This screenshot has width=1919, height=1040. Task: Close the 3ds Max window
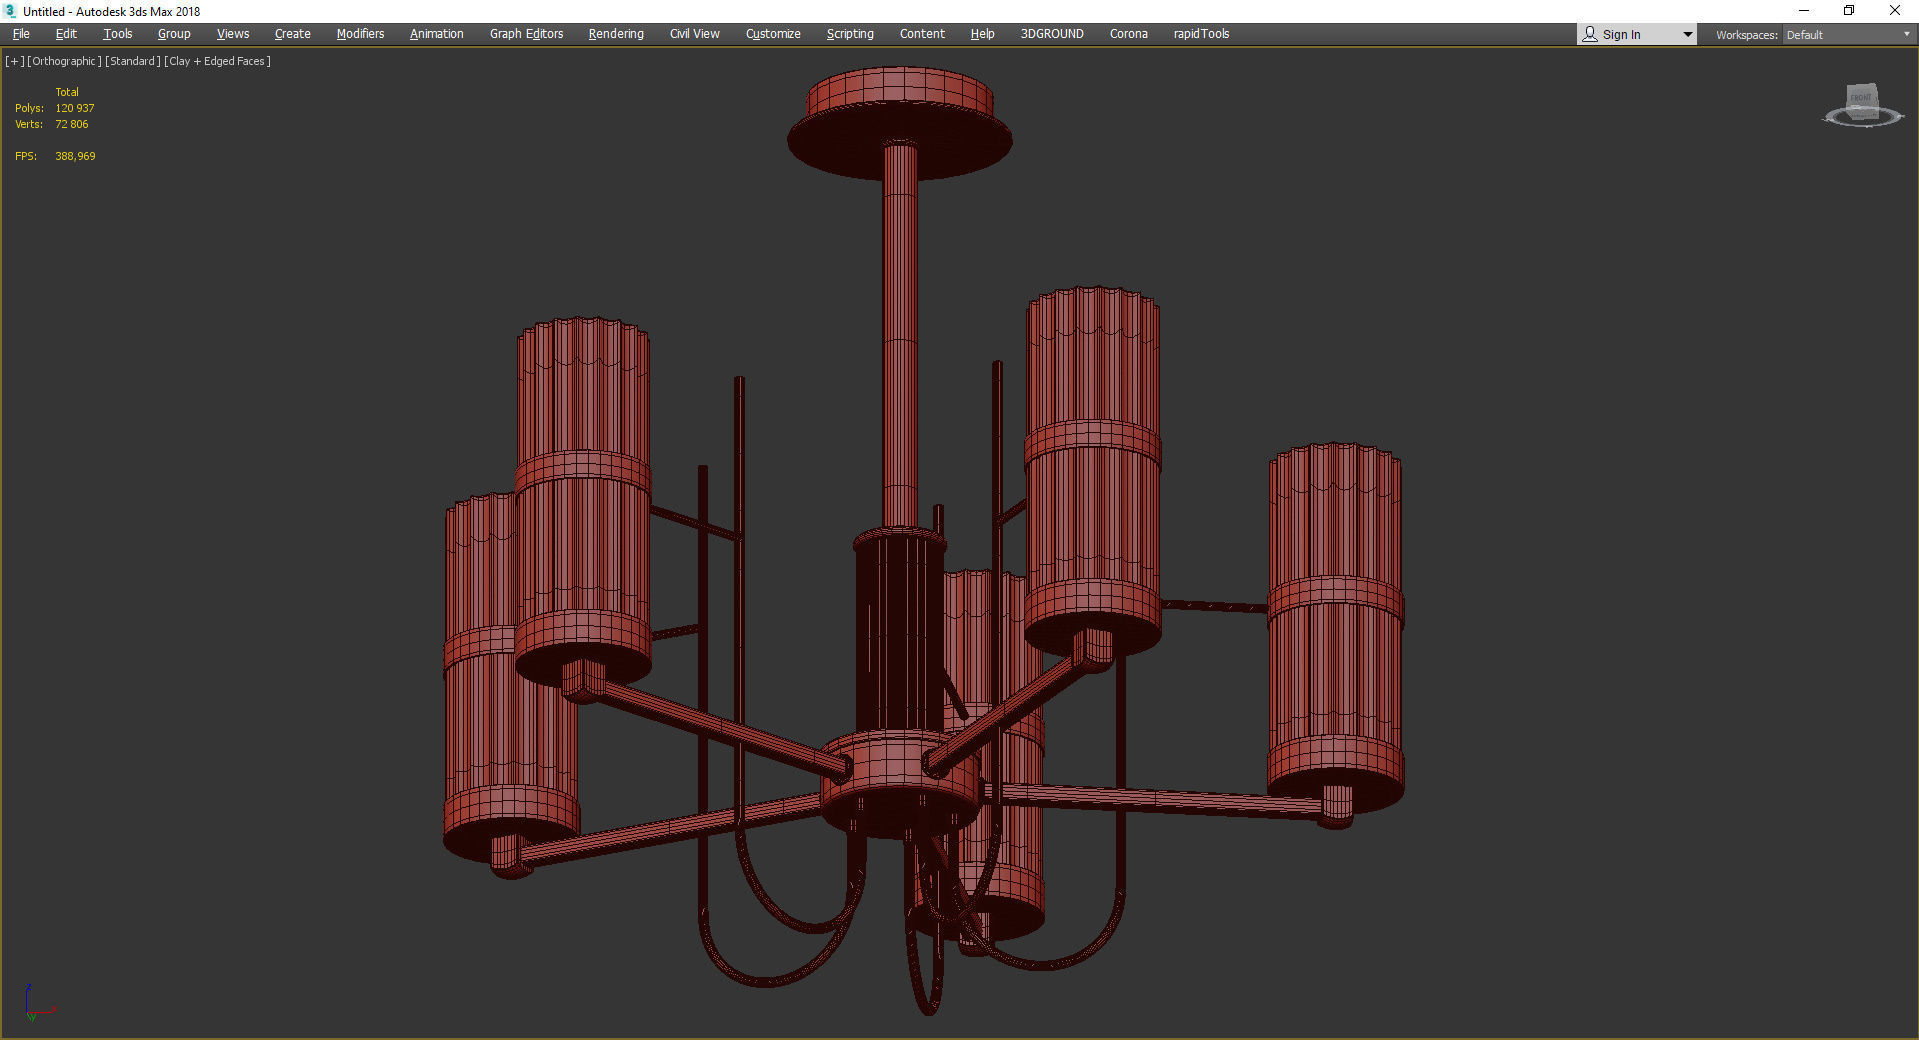[1894, 11]
